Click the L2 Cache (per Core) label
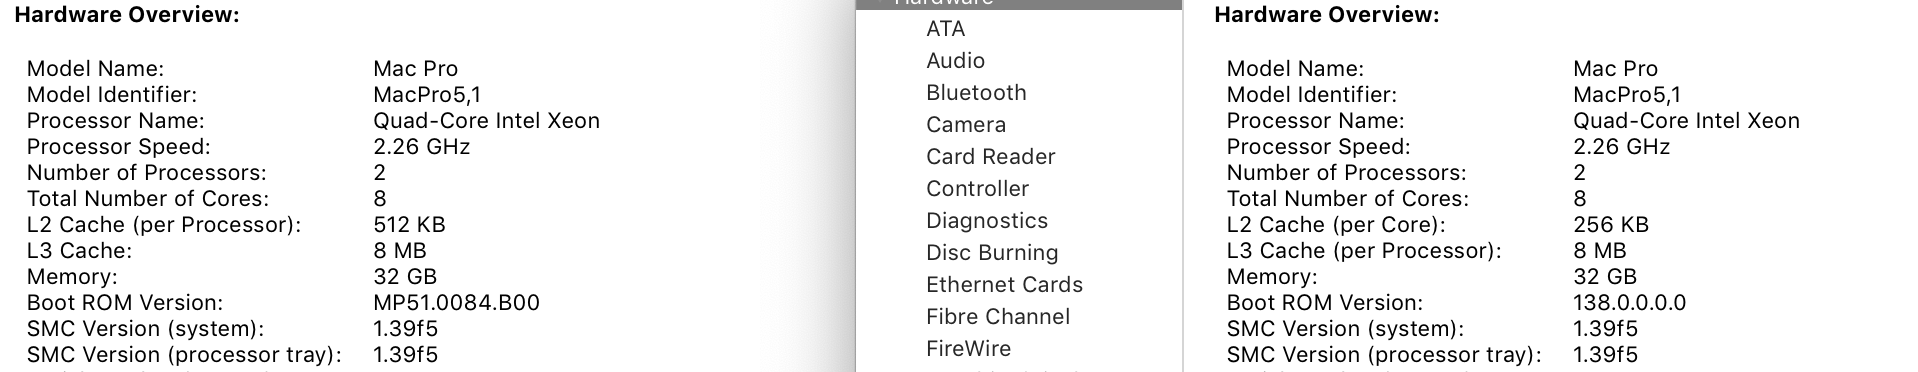 [1336, 225]
